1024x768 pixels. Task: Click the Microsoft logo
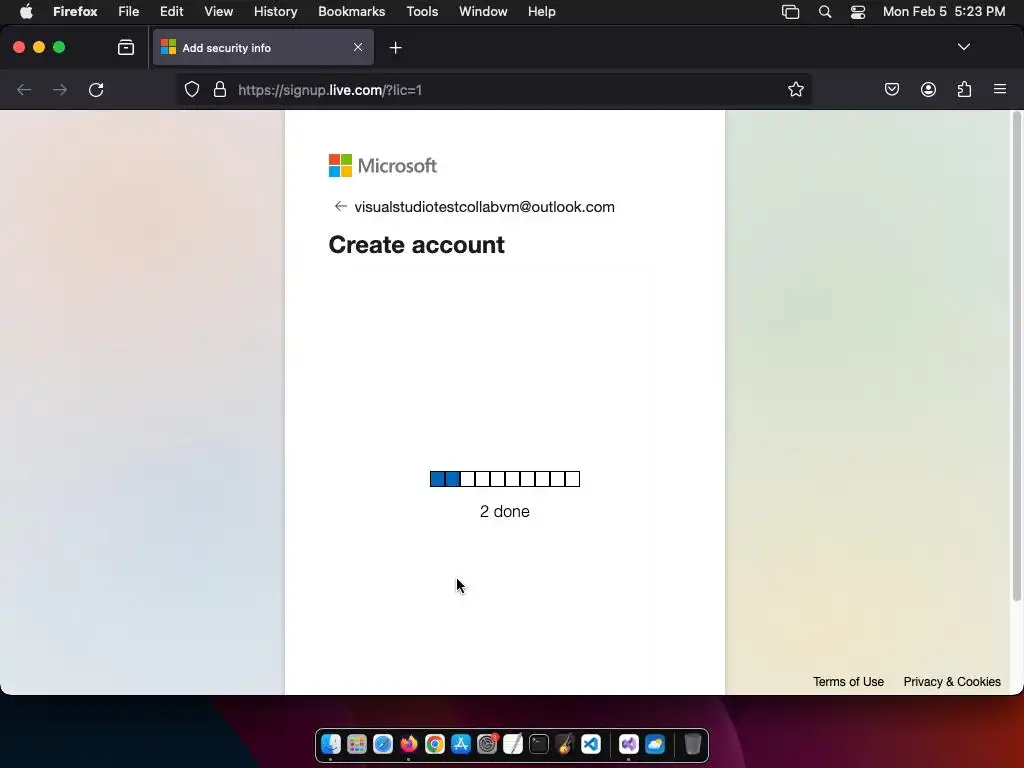(x=383, y=166)
